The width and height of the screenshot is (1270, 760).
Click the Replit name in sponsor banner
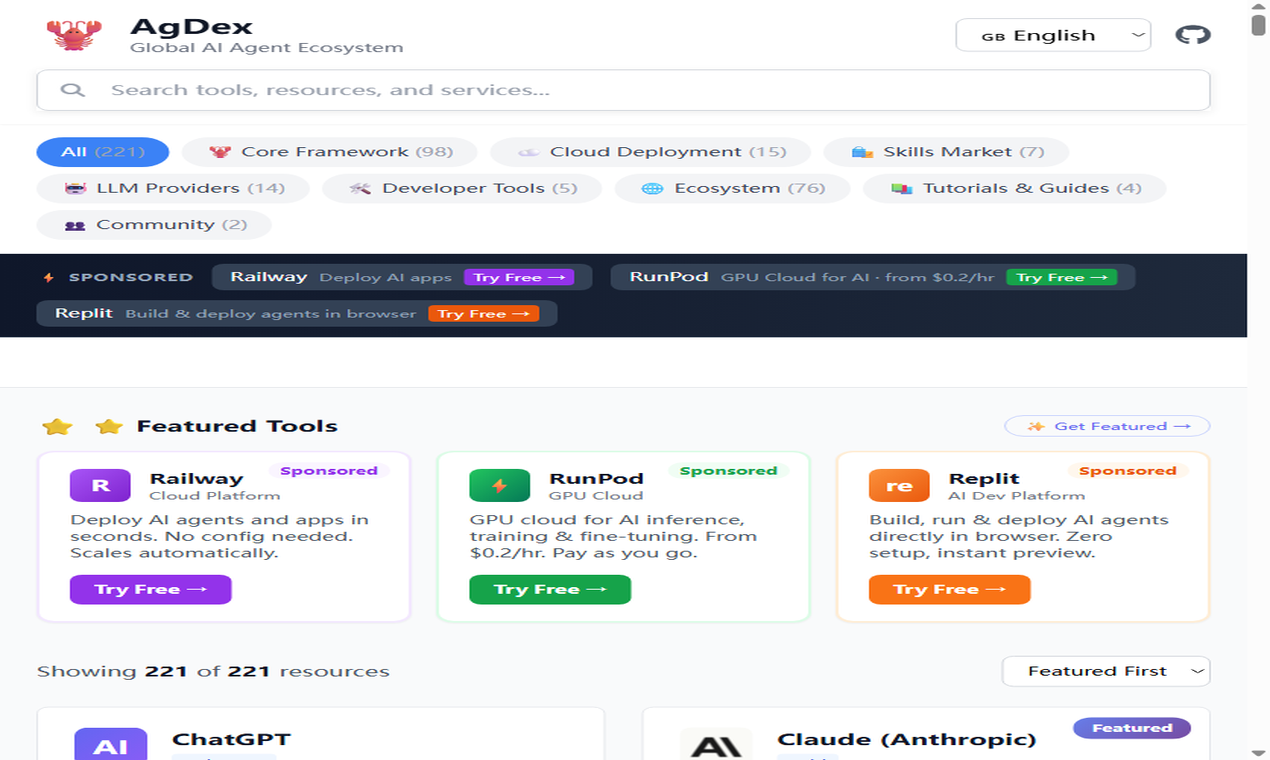[x=84, y=313]
